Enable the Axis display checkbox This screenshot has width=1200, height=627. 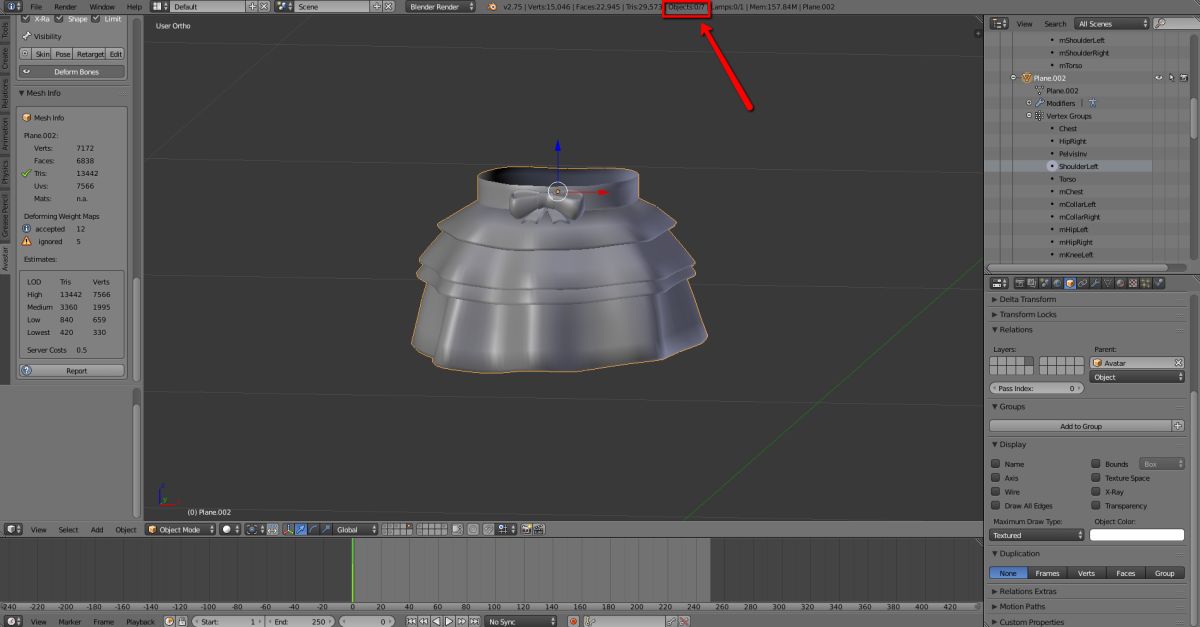(x=995, y=478)
